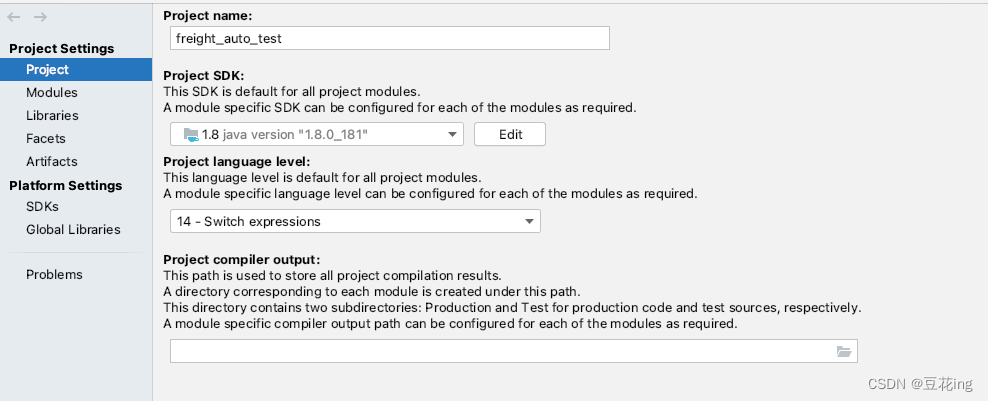Select the highlighted Project item

76,69
